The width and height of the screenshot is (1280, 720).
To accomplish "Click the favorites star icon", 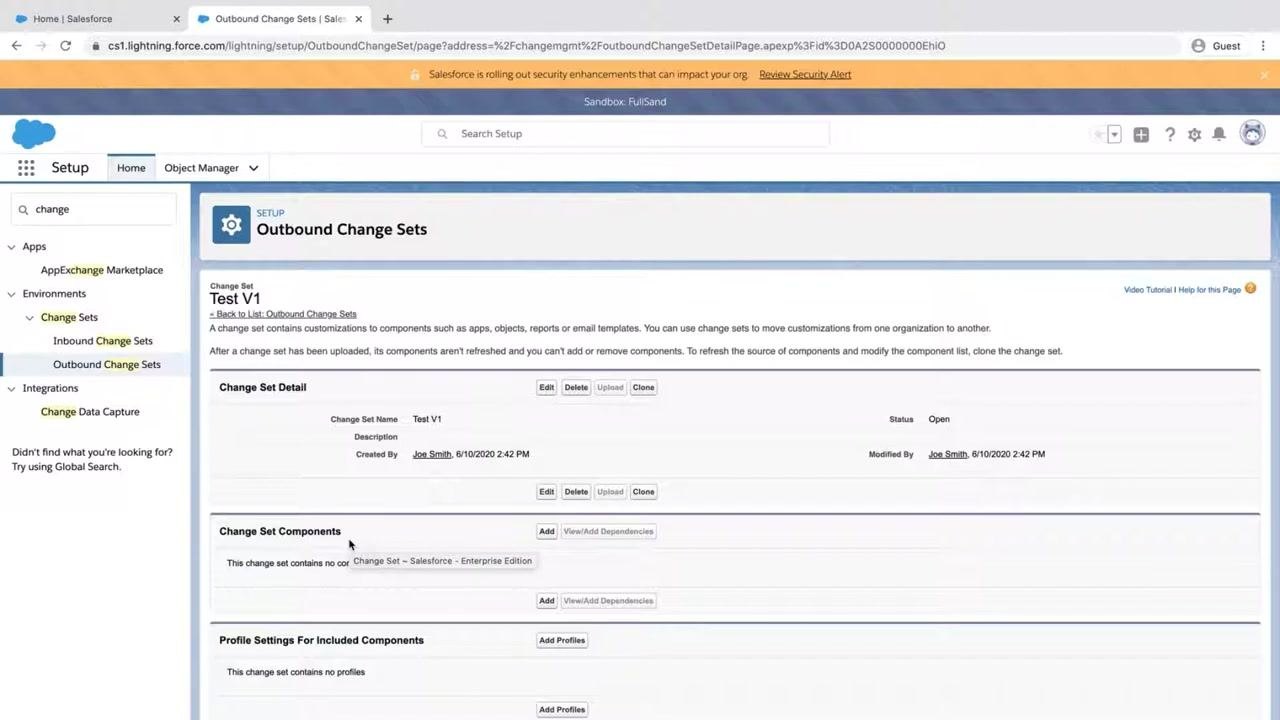I will 1098,134.
